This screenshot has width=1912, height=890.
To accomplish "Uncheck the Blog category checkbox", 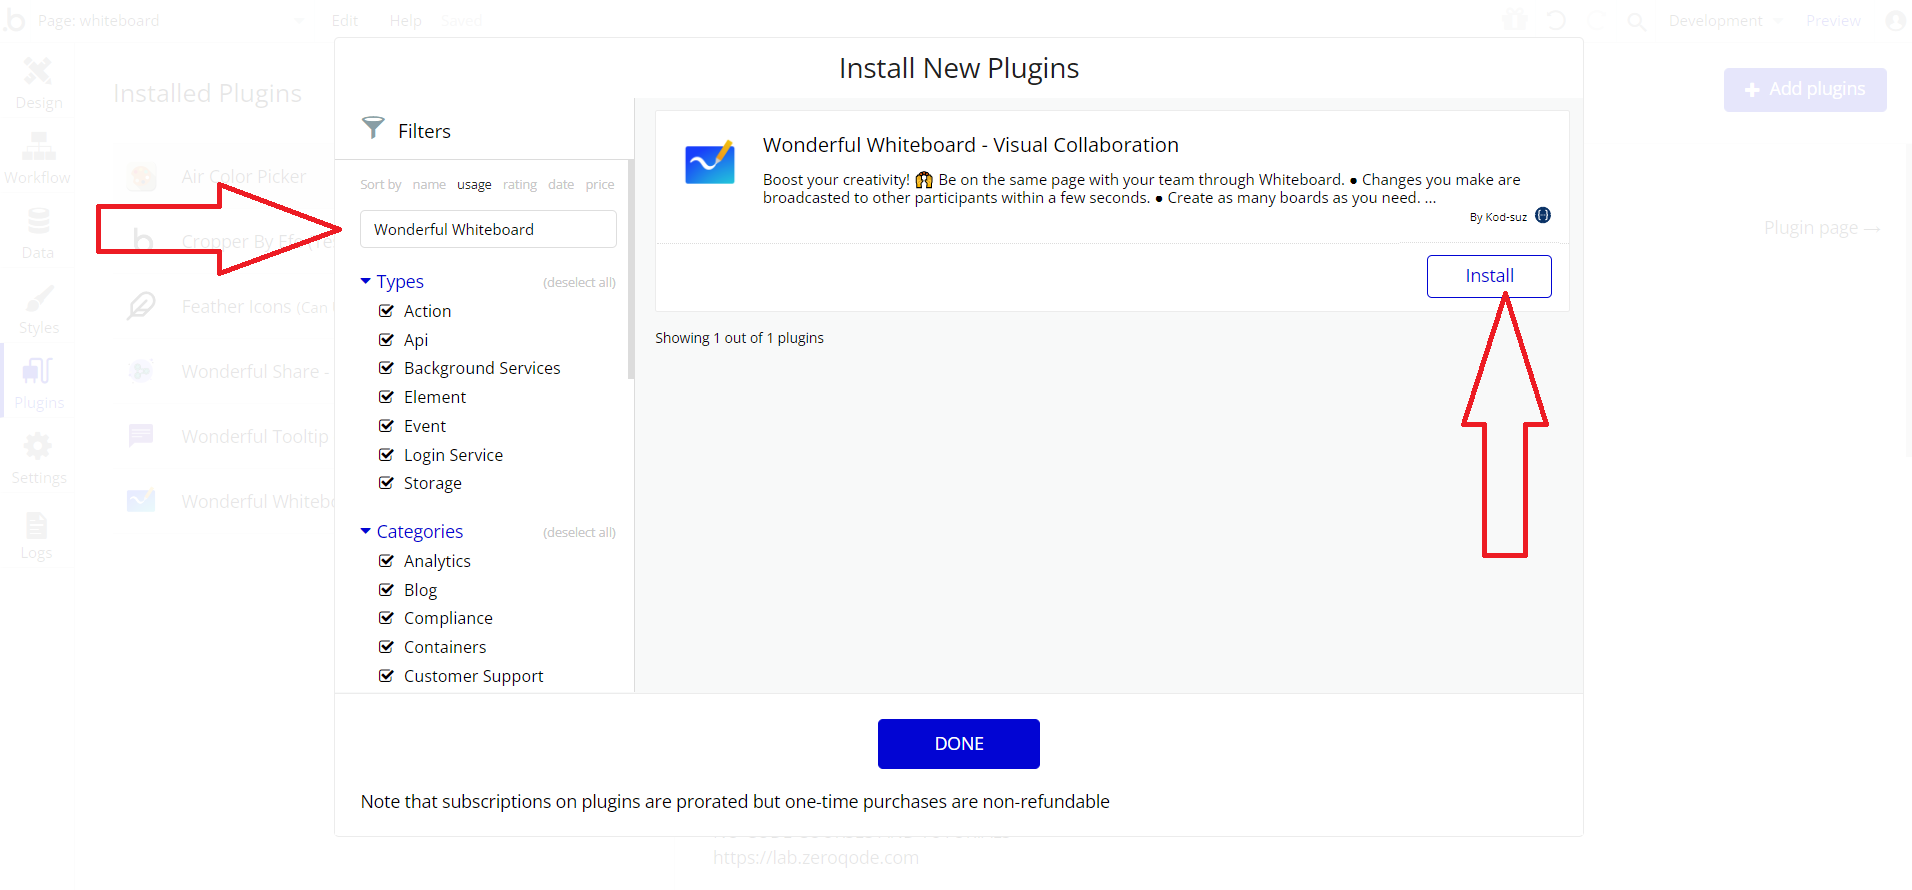I will tap(386, 590).
